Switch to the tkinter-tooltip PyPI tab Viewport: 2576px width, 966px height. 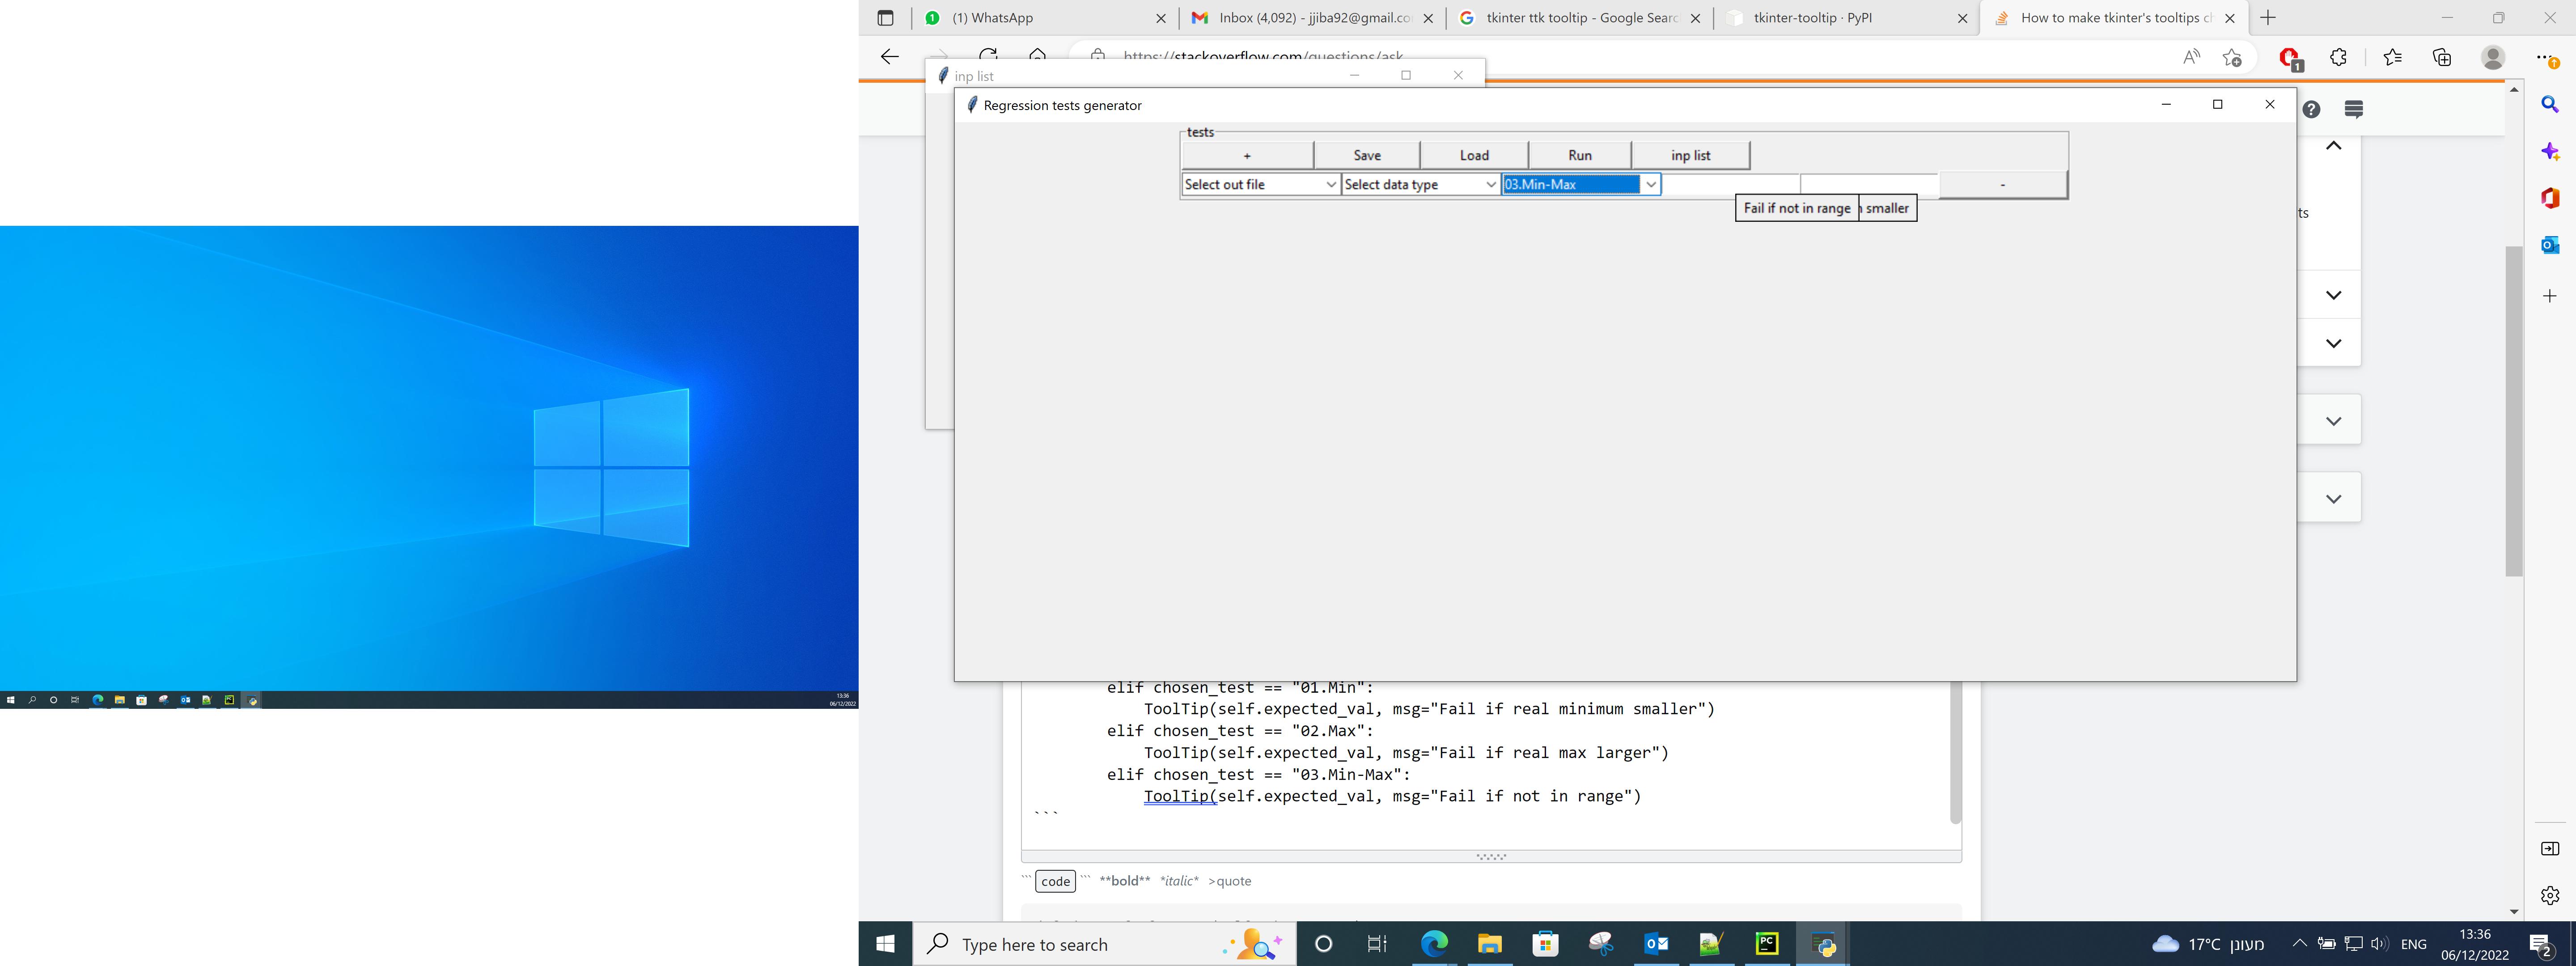[x=1847, y=18]
